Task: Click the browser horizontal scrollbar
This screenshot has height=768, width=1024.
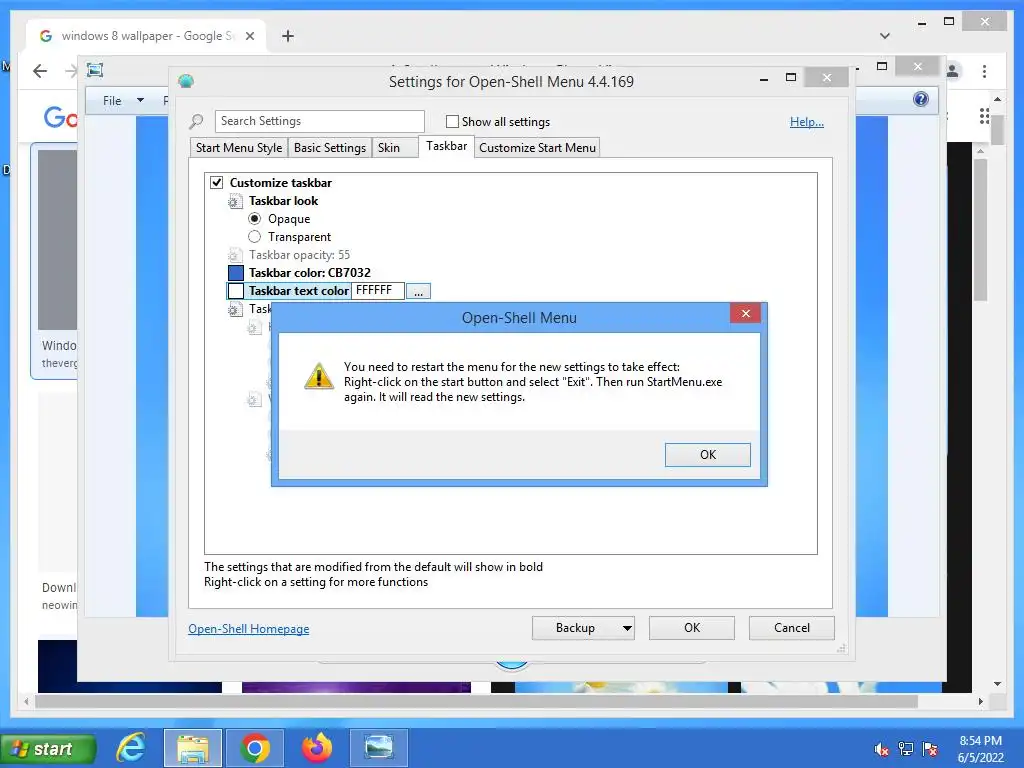Action: point(475,701)
